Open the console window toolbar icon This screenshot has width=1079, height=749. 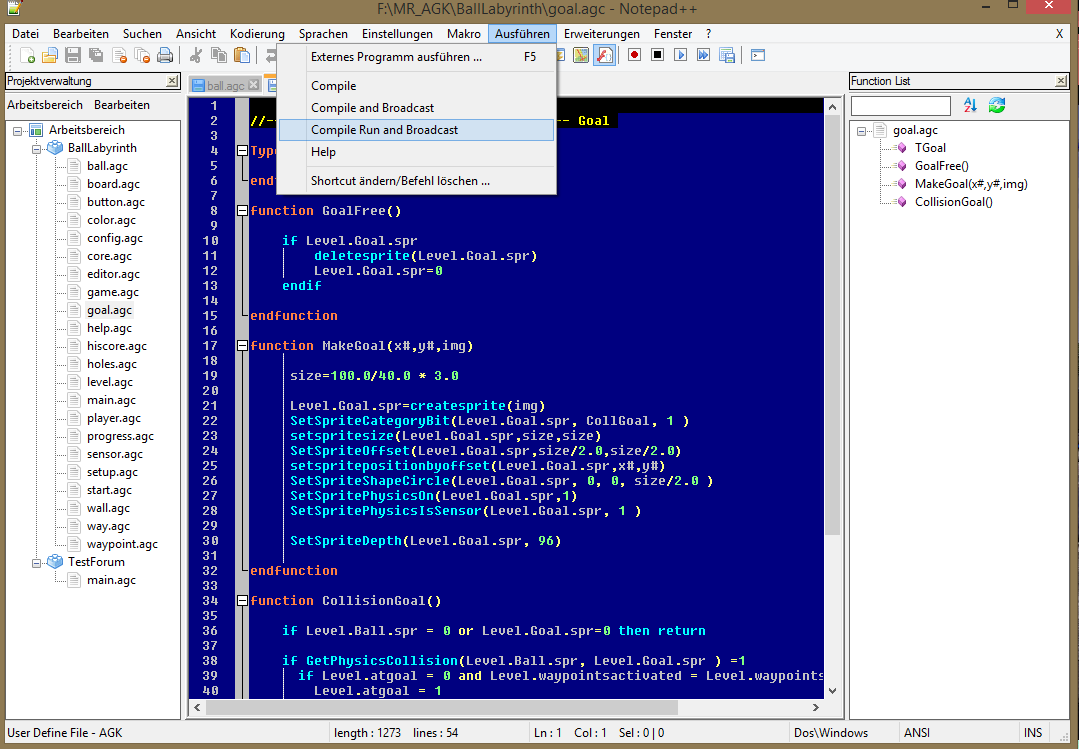coord(758,54)
